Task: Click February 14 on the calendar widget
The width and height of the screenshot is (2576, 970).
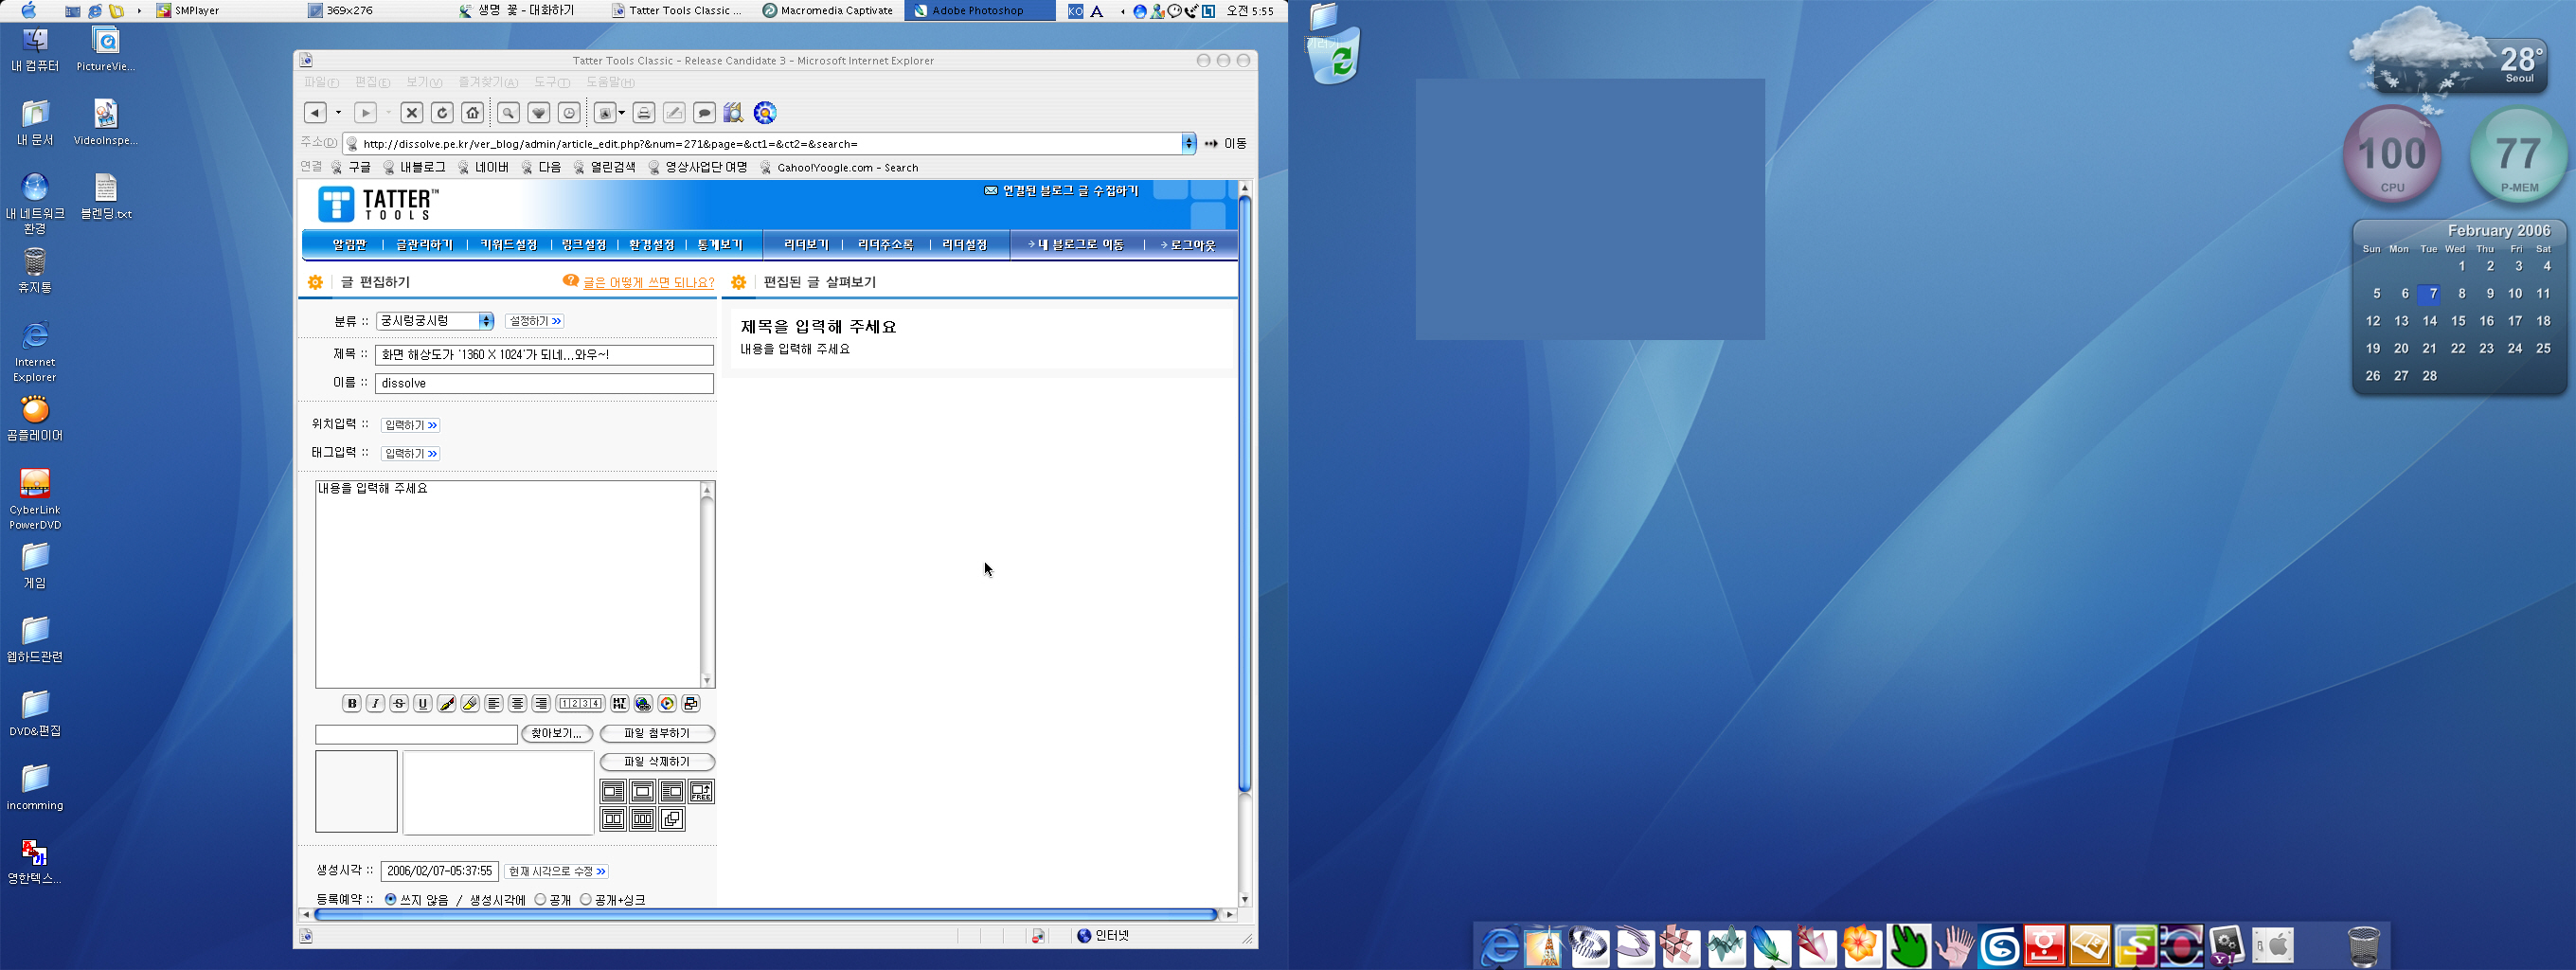Action: [2429, 321]
